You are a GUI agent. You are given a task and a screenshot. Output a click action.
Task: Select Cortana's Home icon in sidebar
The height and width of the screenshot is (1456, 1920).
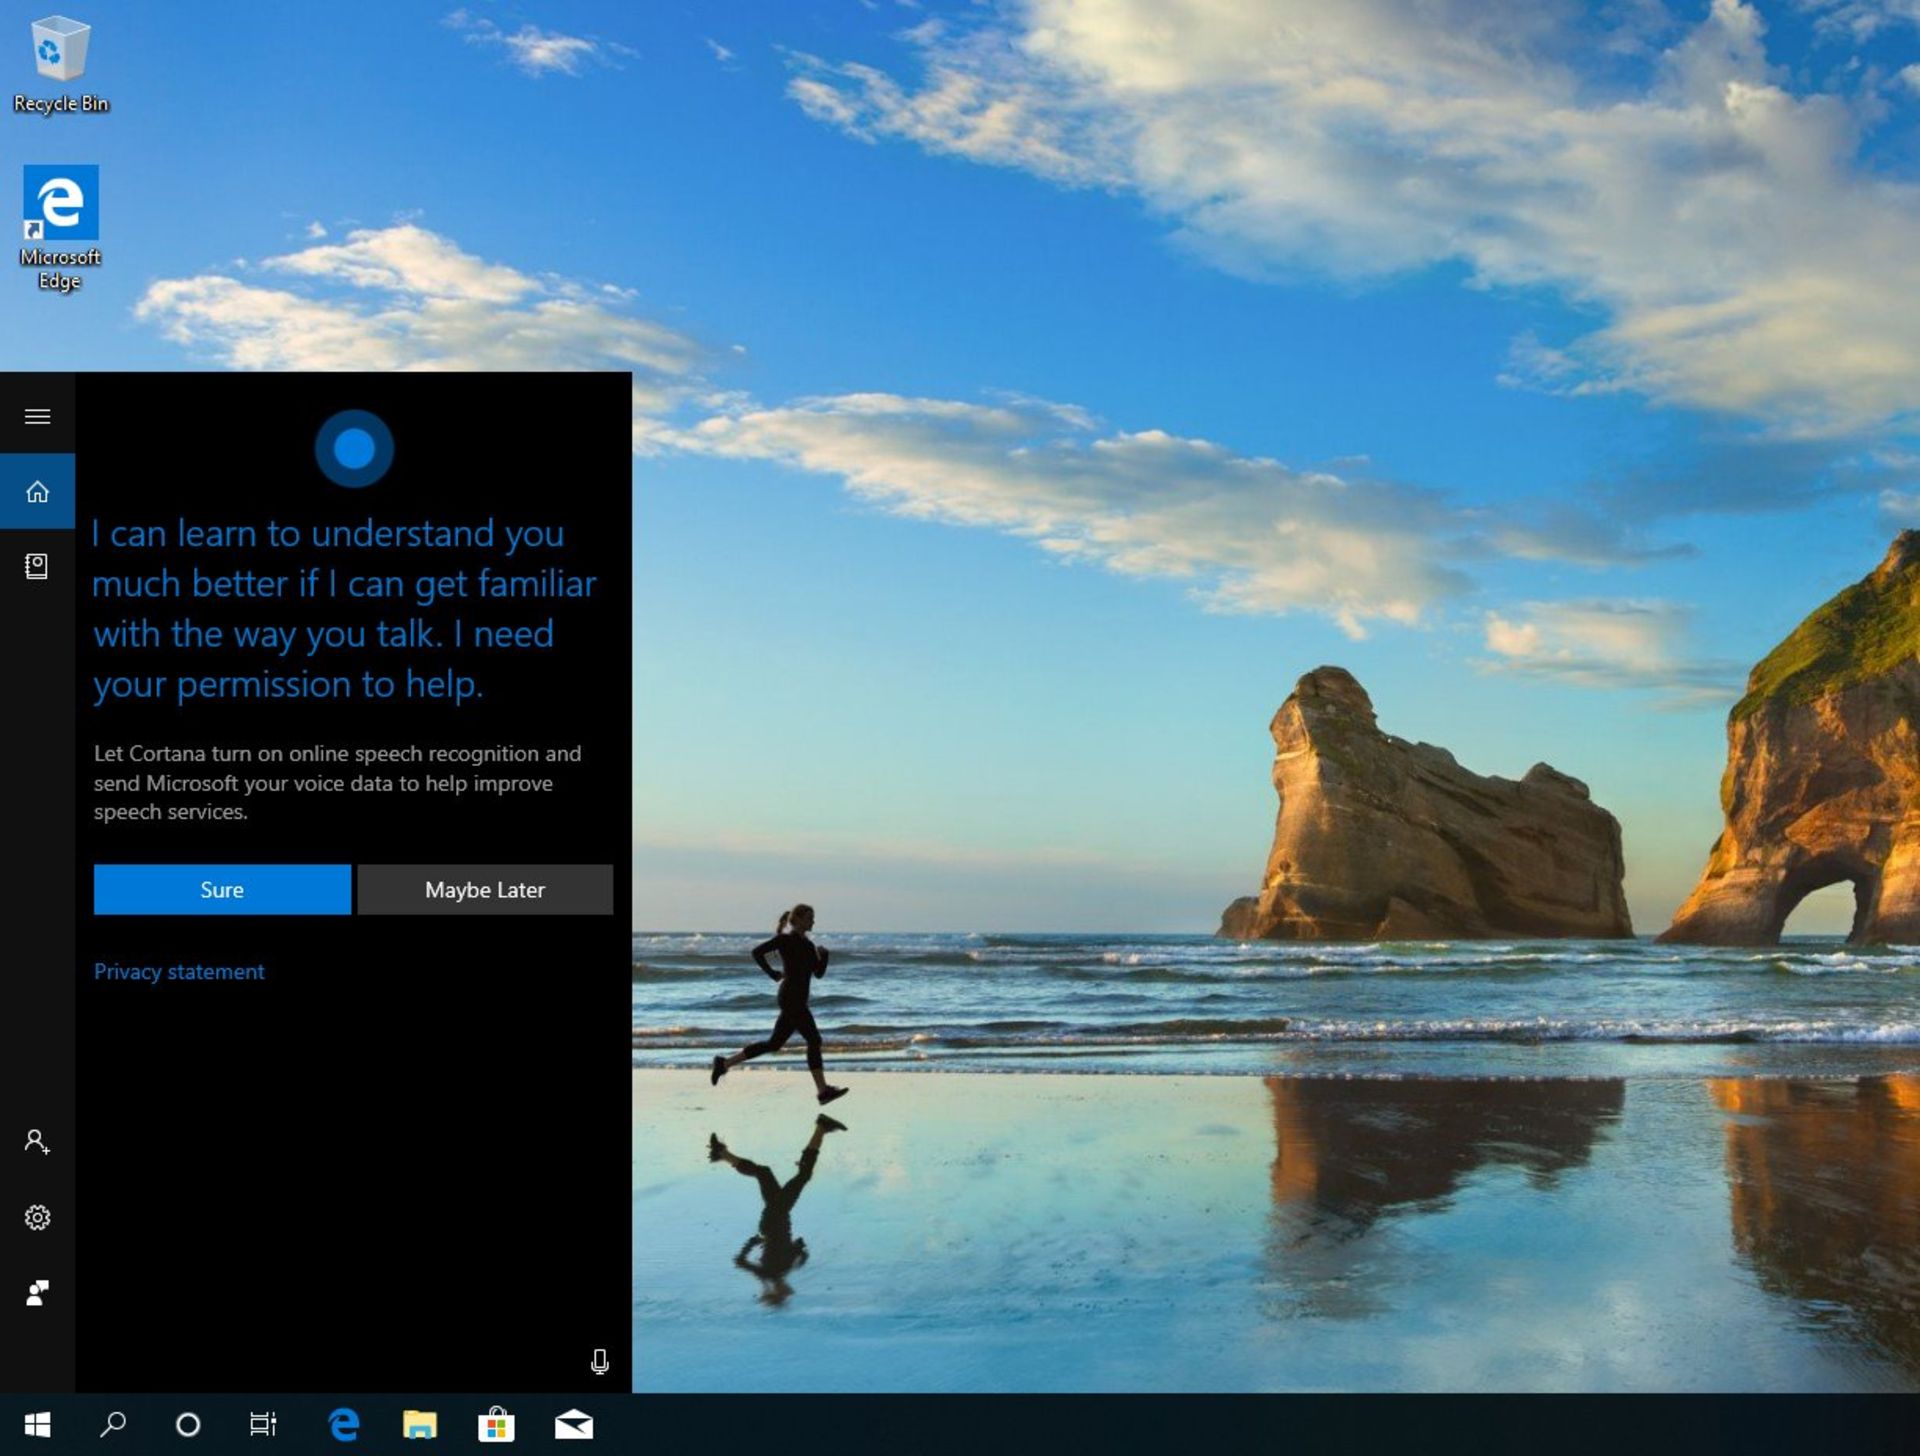point(38,491)
